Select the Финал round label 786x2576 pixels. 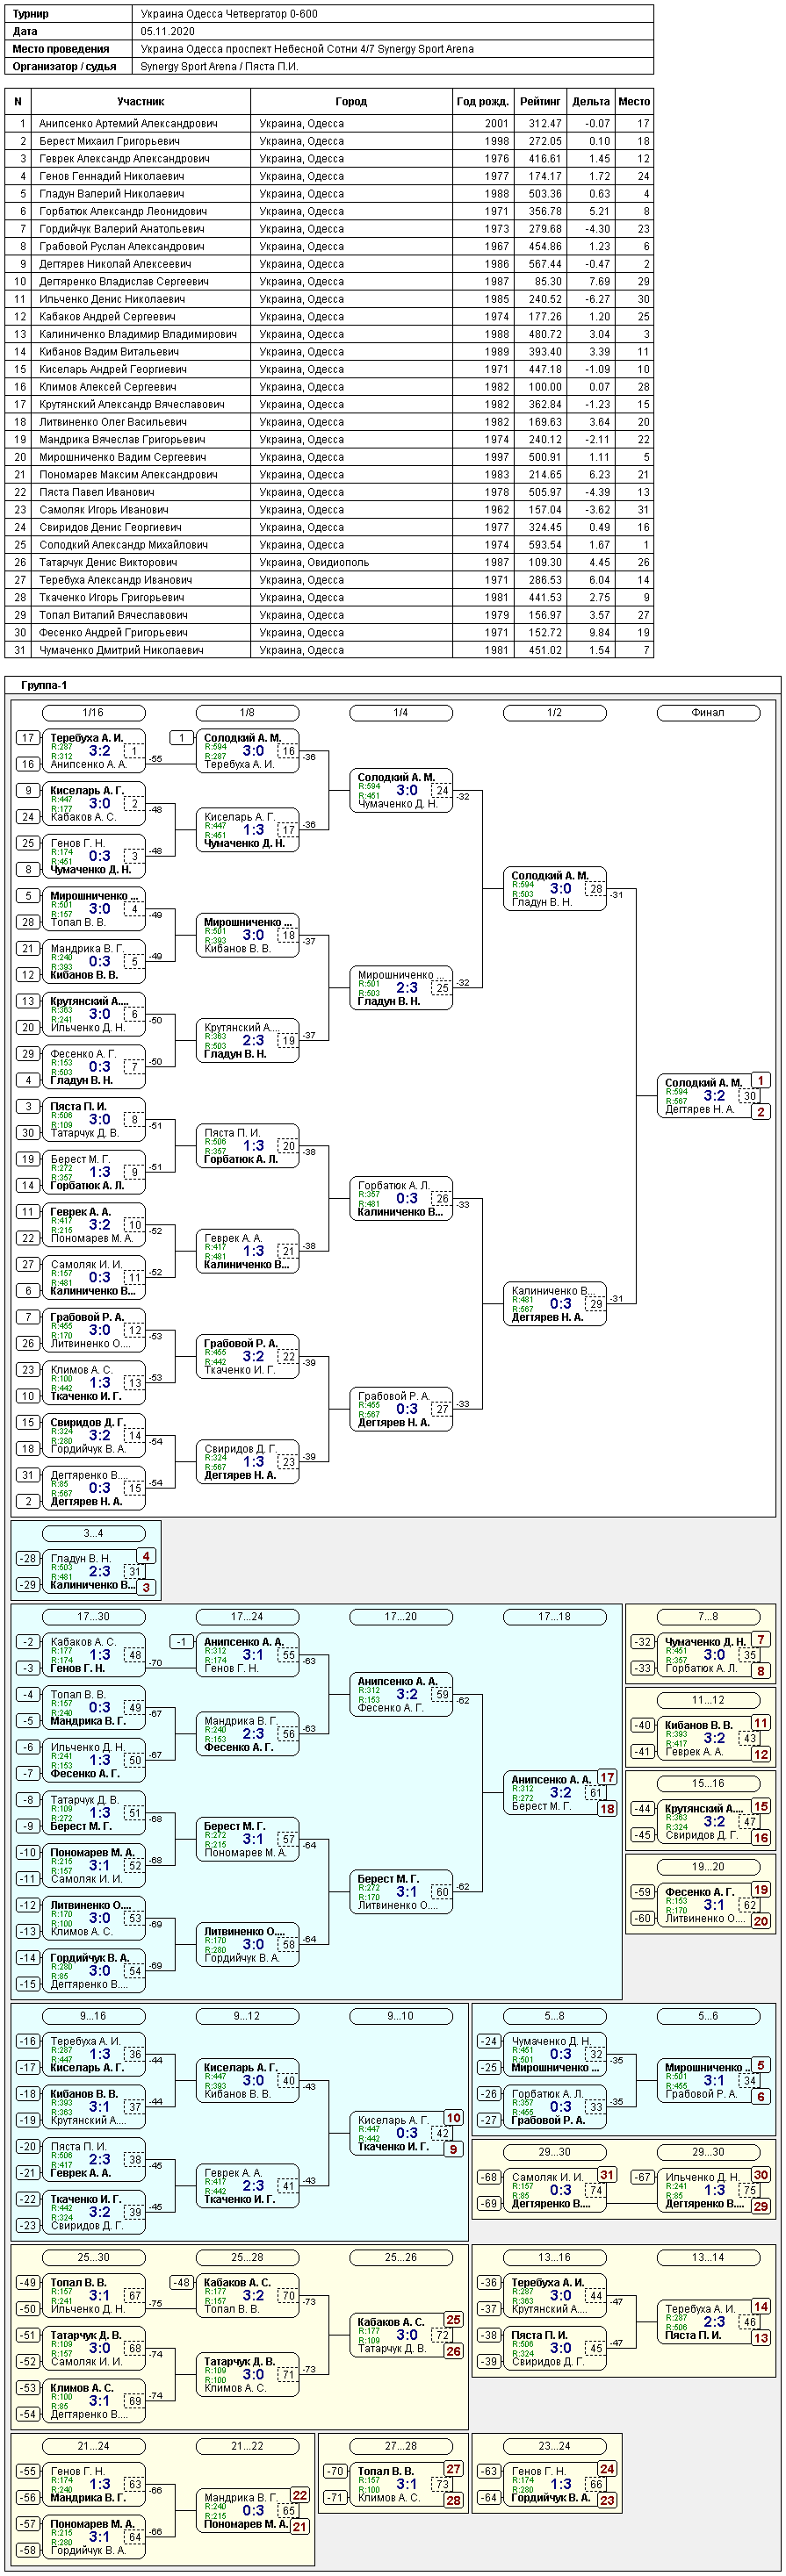click(708, 713)
